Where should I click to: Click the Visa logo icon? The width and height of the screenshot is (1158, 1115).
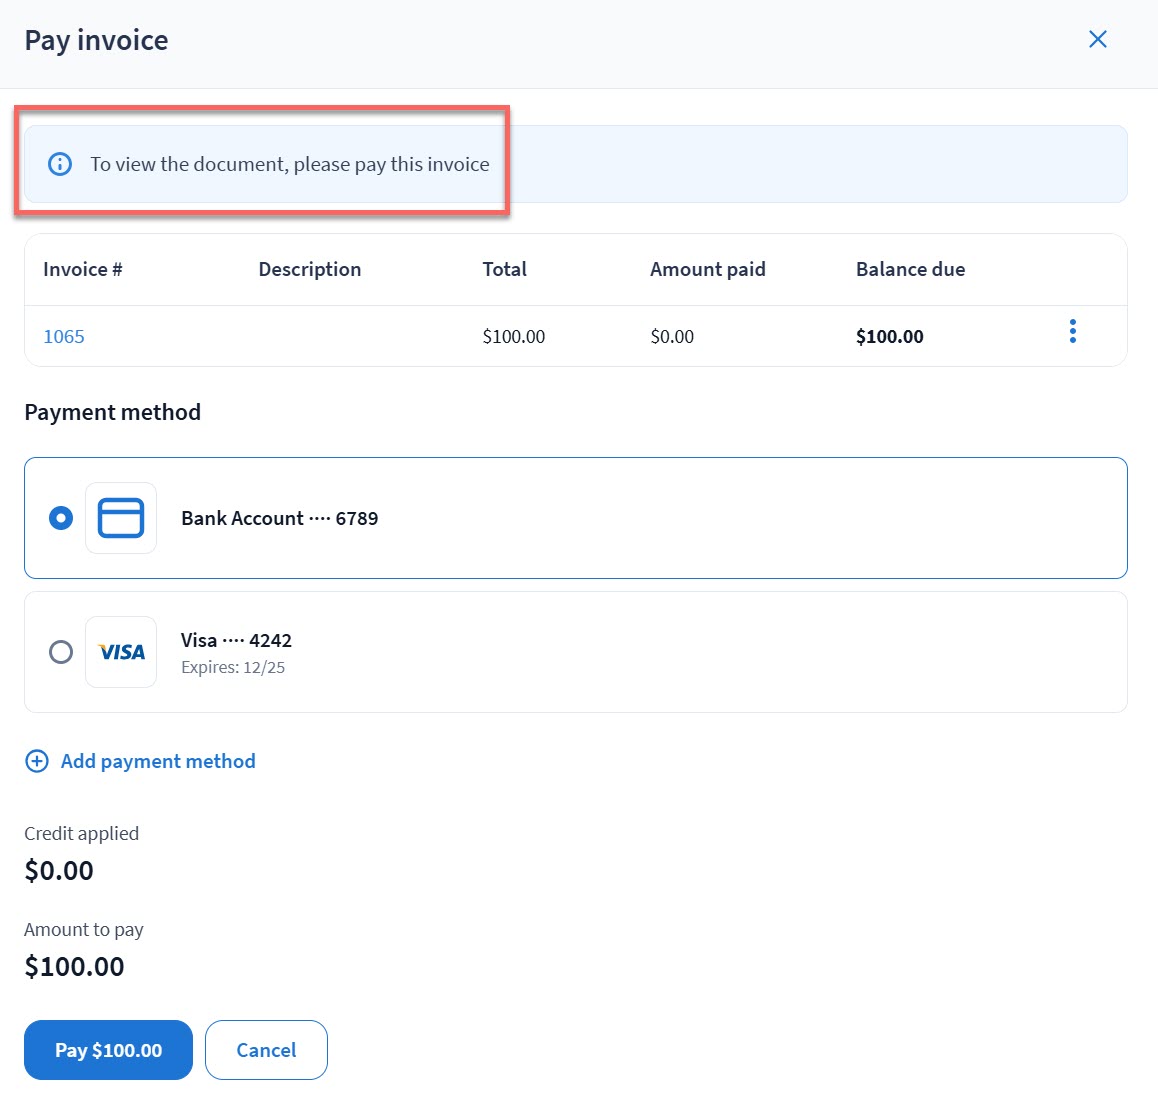pos(121,652)
